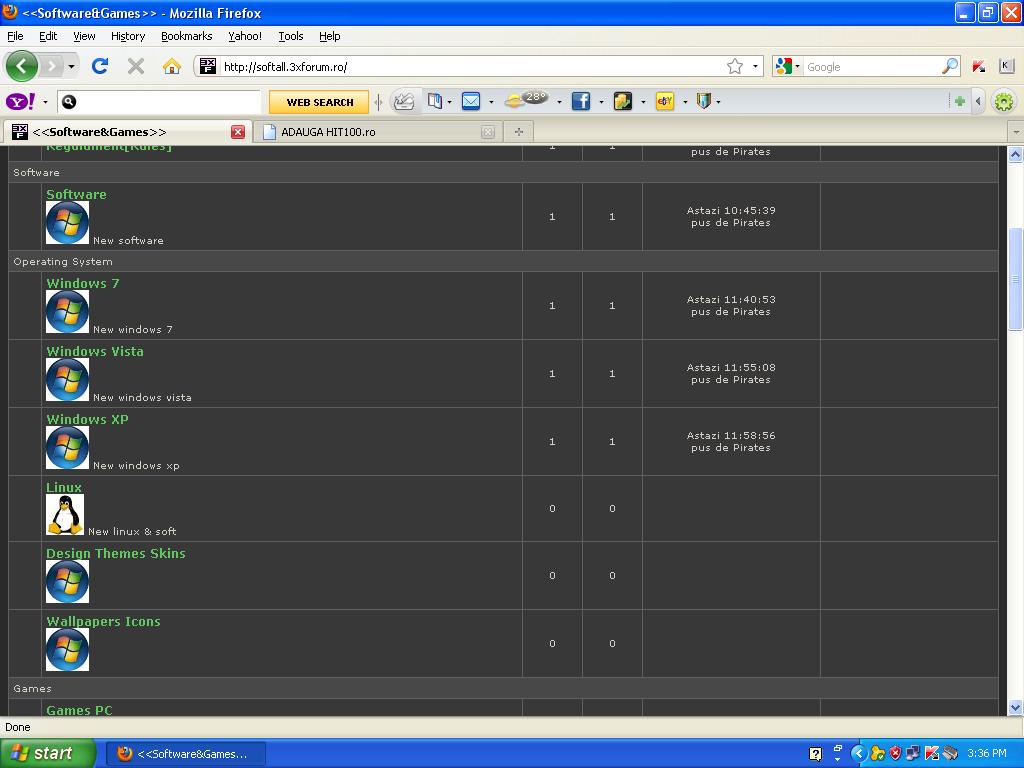Open the Edit menu

48,36
